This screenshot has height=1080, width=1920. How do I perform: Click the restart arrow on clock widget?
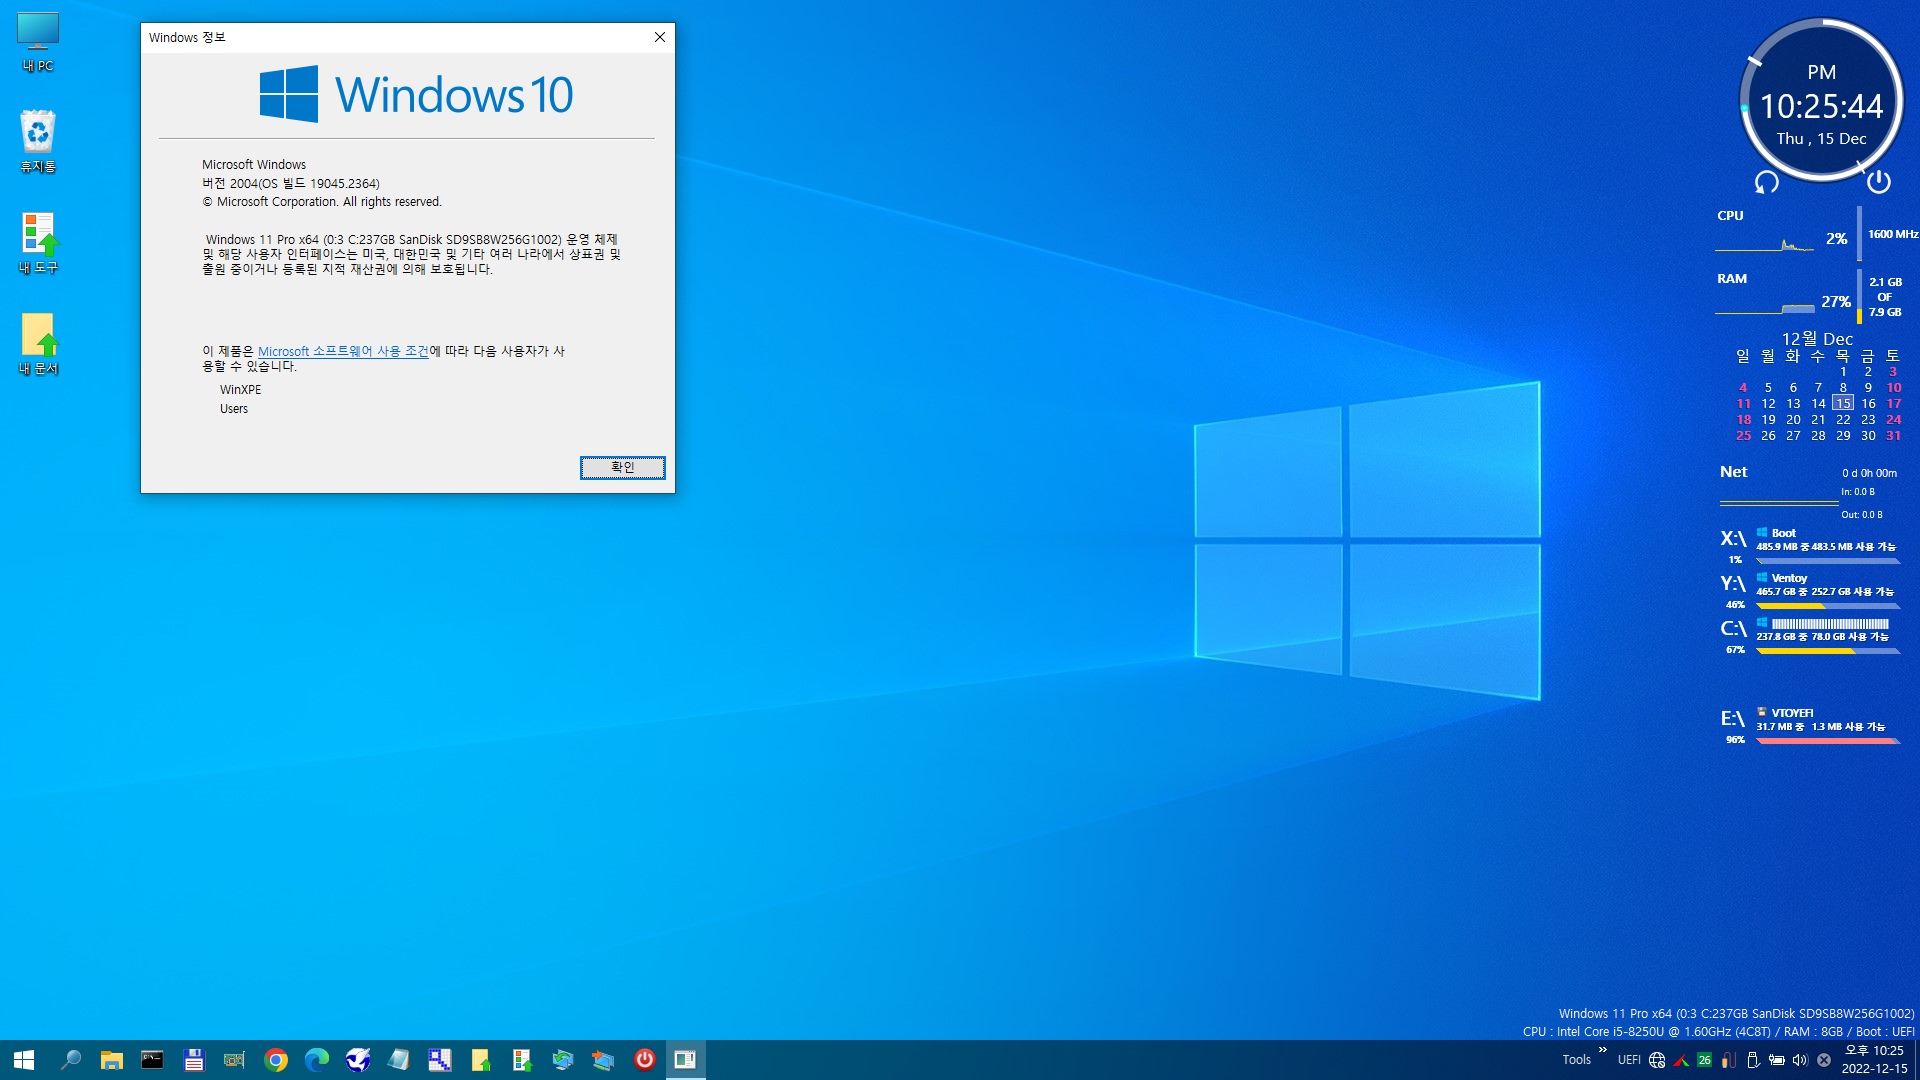tap(1767, 182)
